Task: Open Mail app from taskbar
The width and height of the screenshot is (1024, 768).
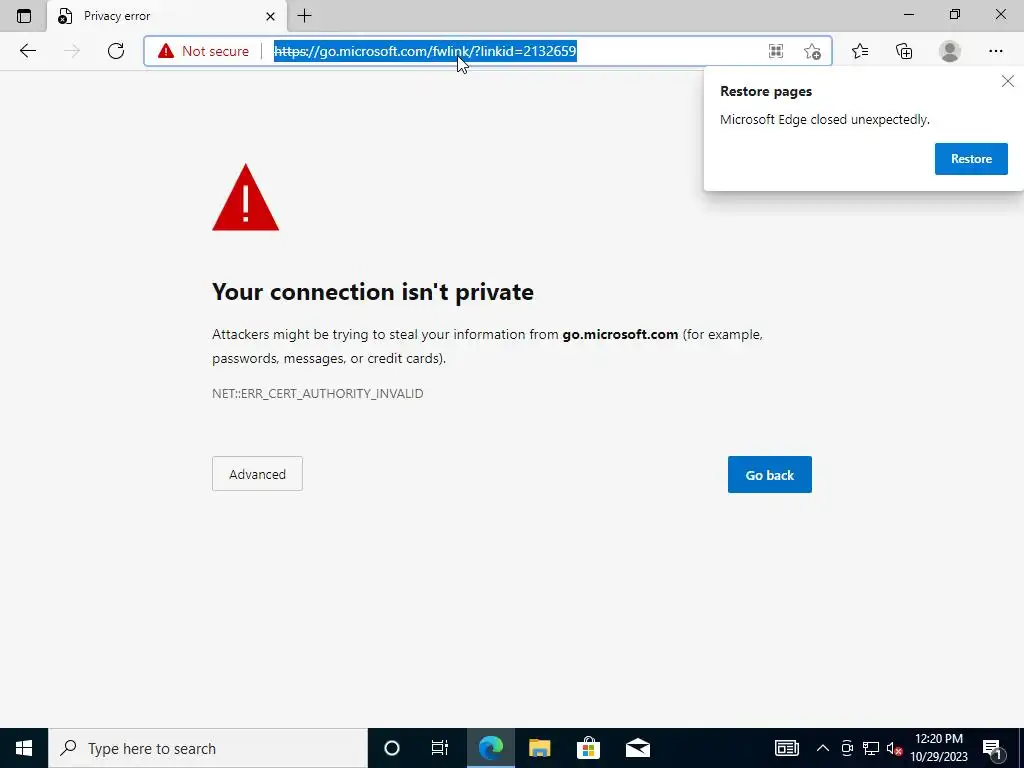Action: [637, 748]
